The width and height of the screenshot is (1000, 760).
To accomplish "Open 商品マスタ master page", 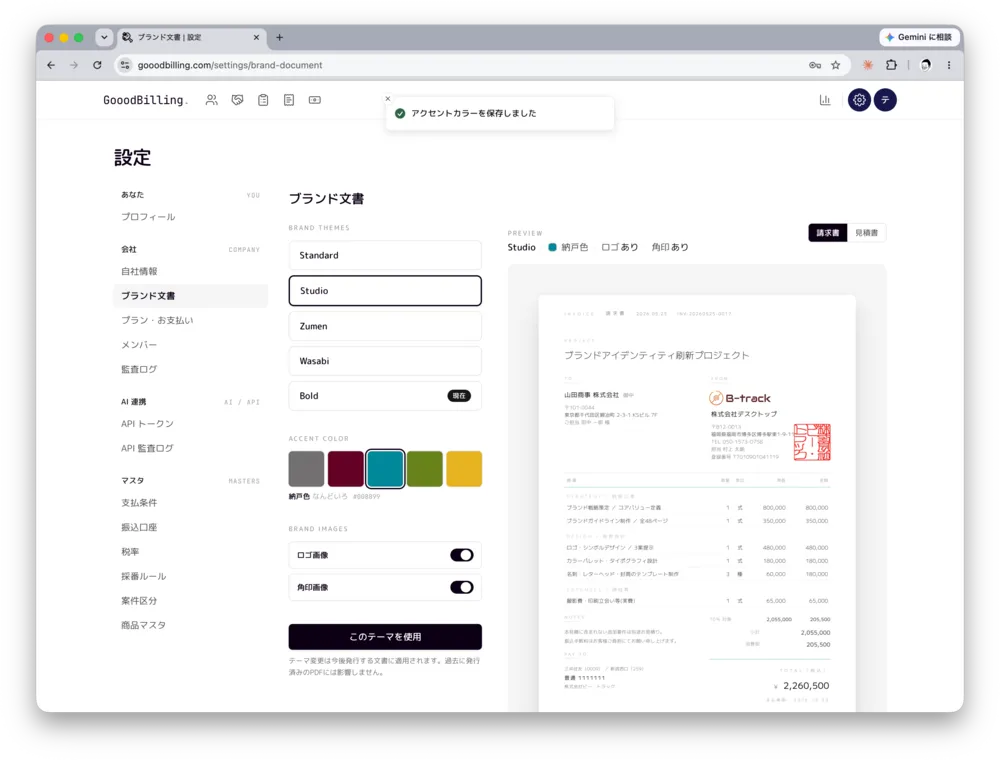I will pyautogui.click(x=143, y=625).
